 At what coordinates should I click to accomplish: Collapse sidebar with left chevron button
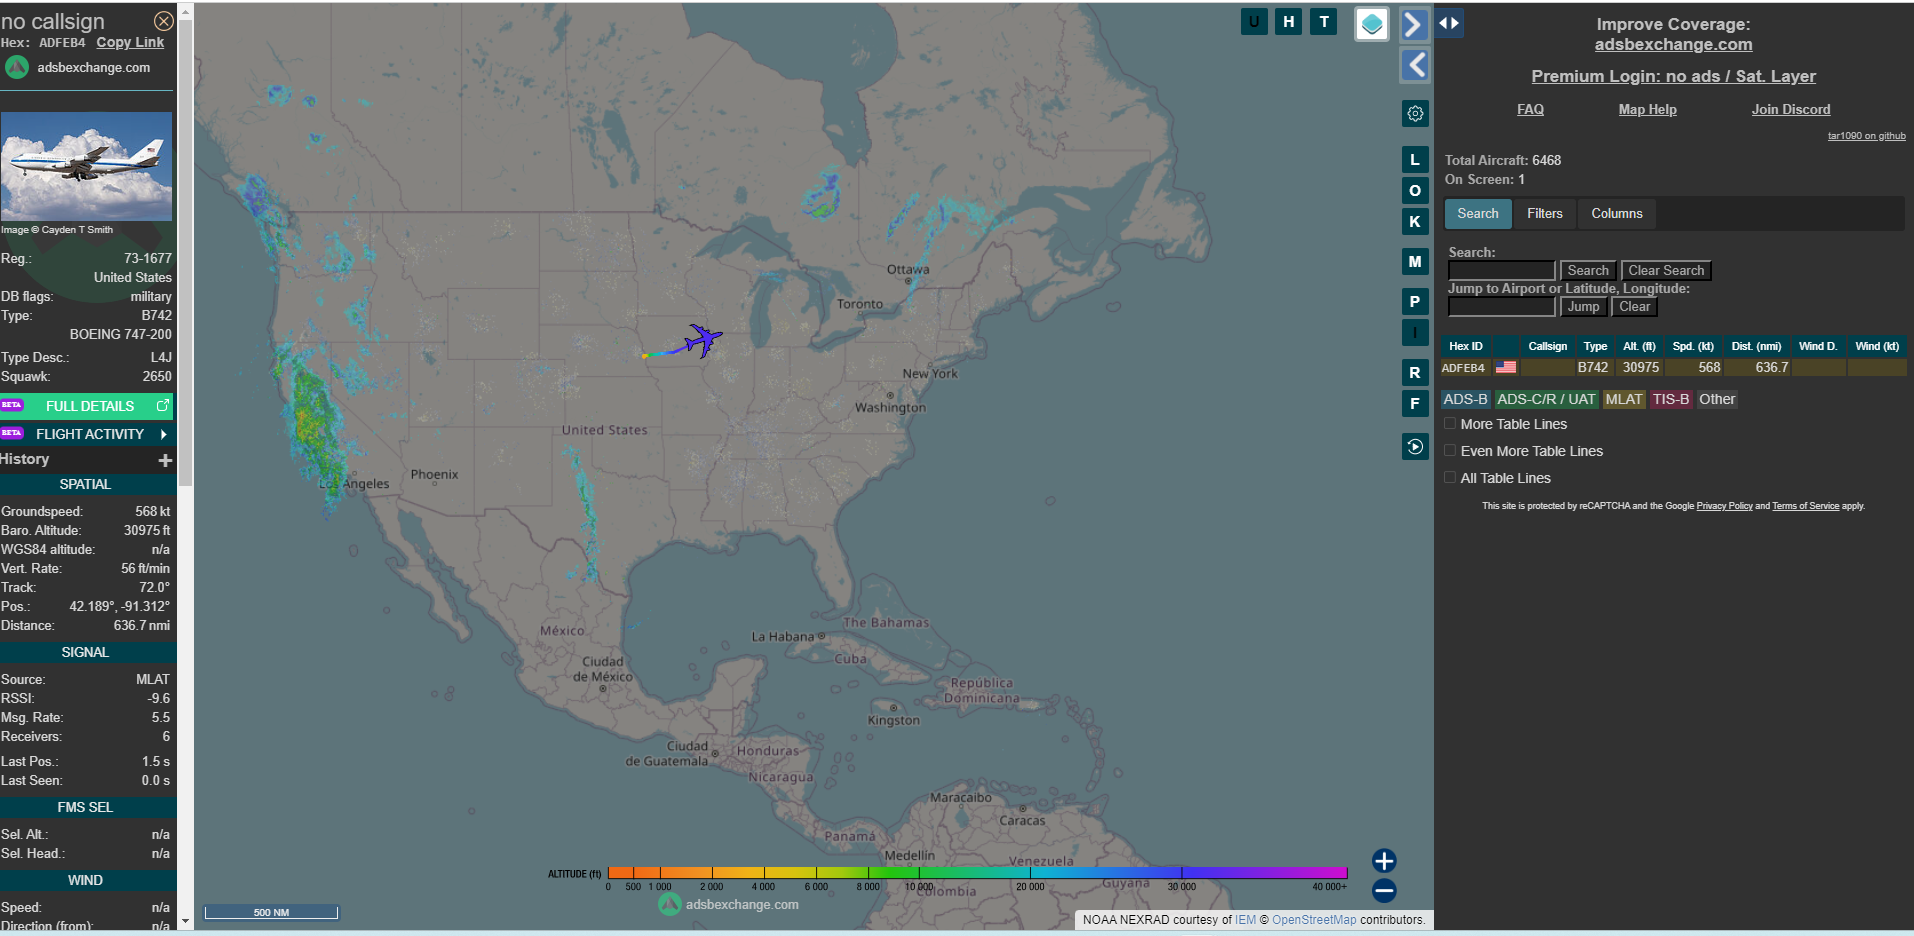pyautogui.click(x=1415, y=65)
